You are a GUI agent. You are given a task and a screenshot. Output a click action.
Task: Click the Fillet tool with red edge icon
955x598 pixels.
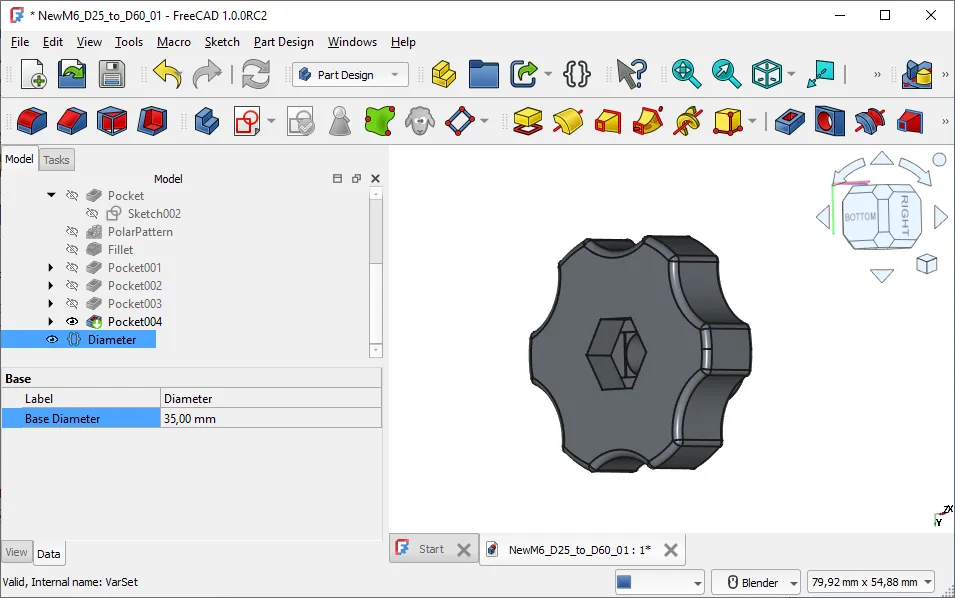tap(32, 121)
